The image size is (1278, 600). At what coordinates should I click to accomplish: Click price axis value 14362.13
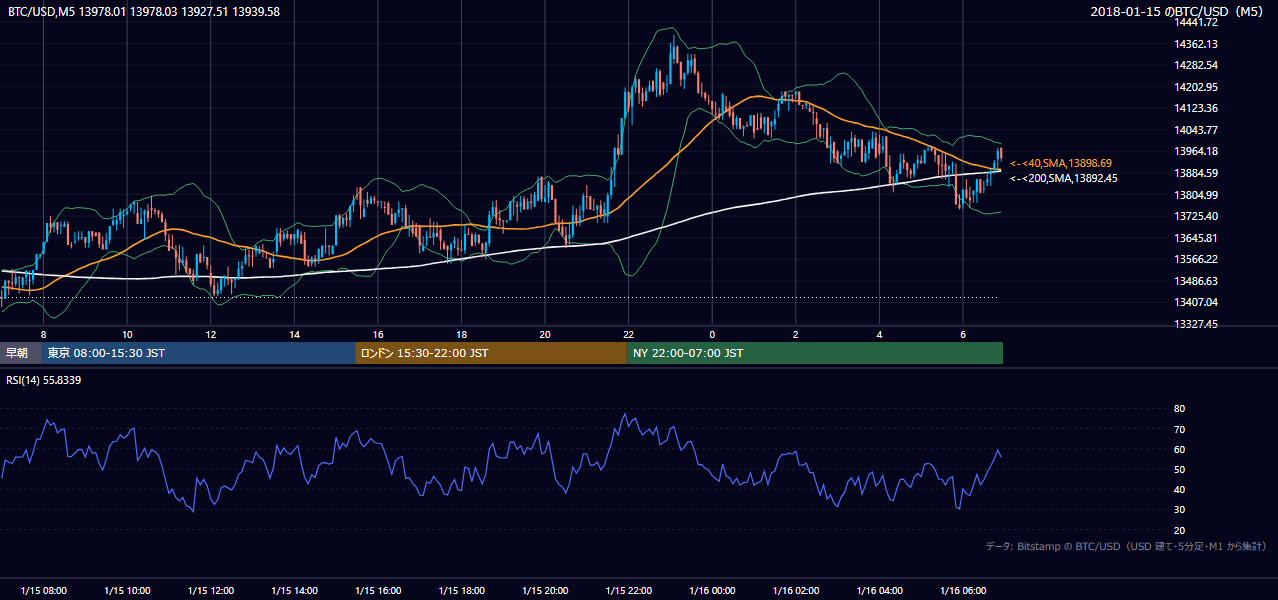point(1196,44)
